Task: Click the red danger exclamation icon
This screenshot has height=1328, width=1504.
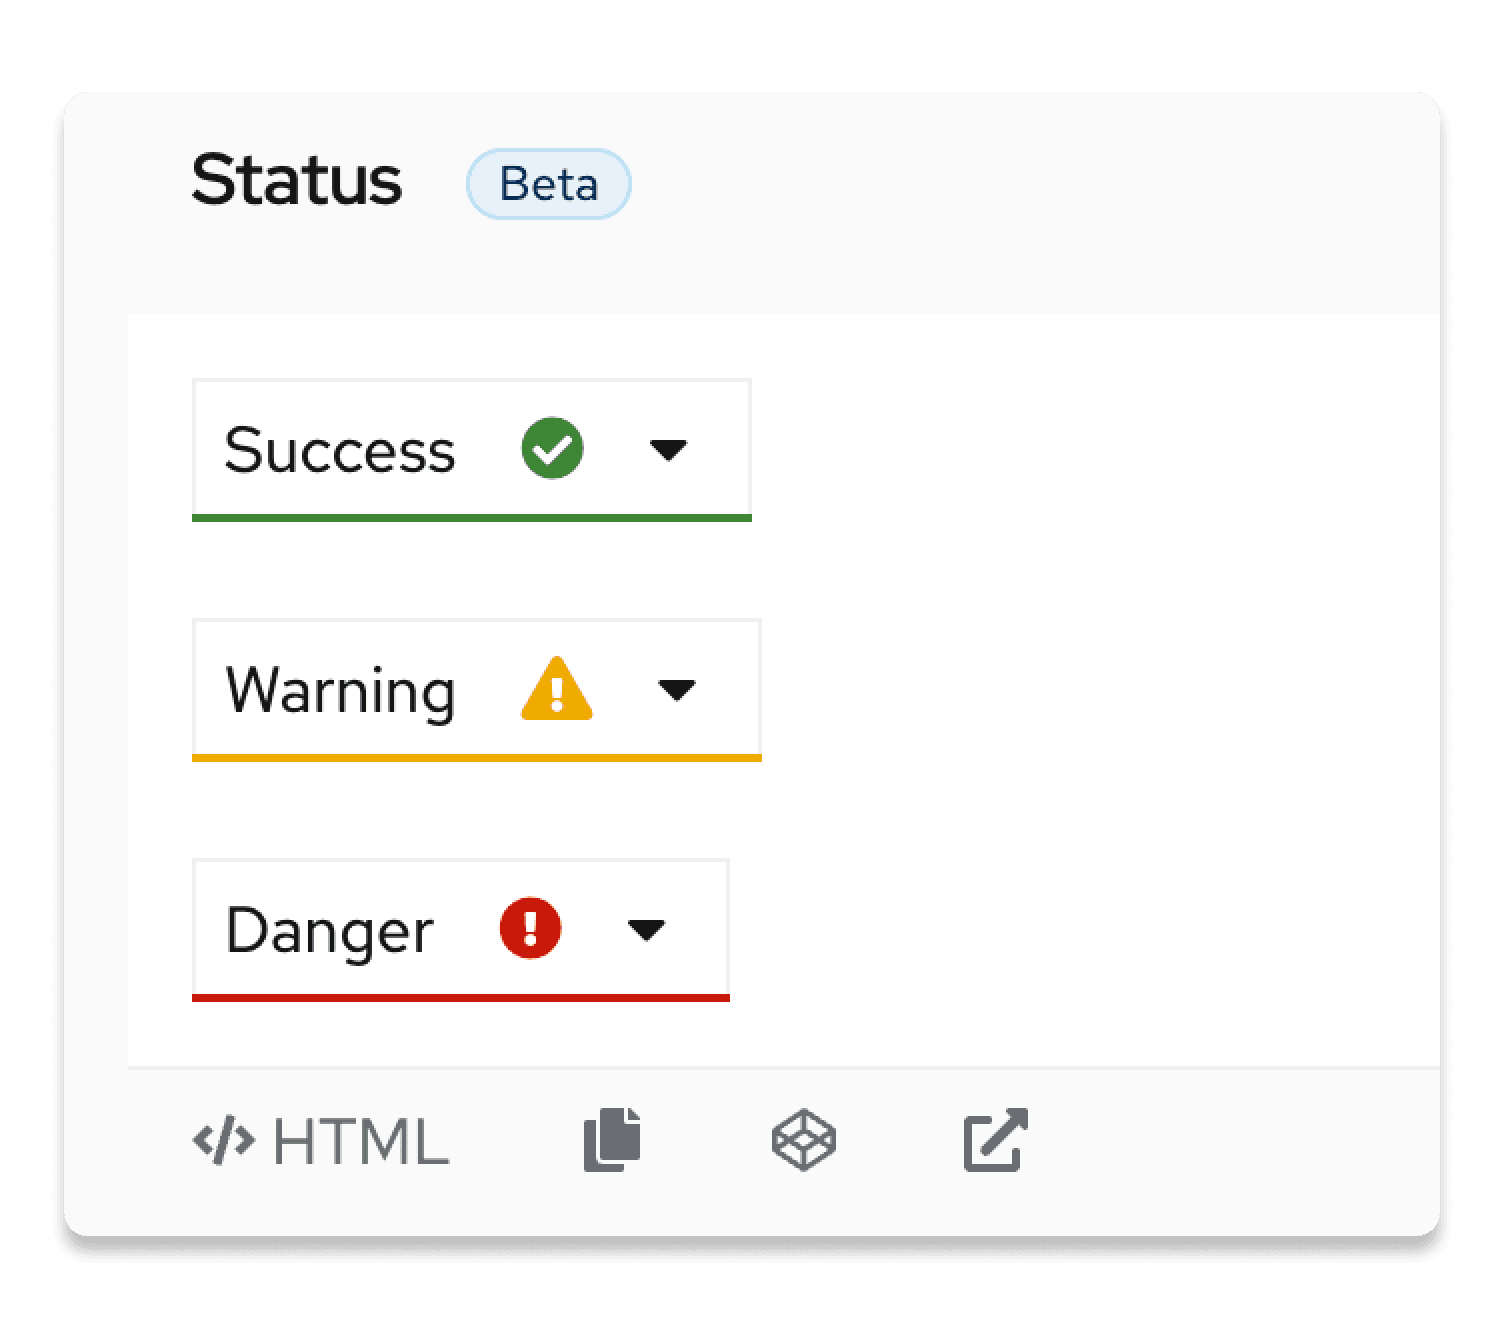Action: [530, 929]
